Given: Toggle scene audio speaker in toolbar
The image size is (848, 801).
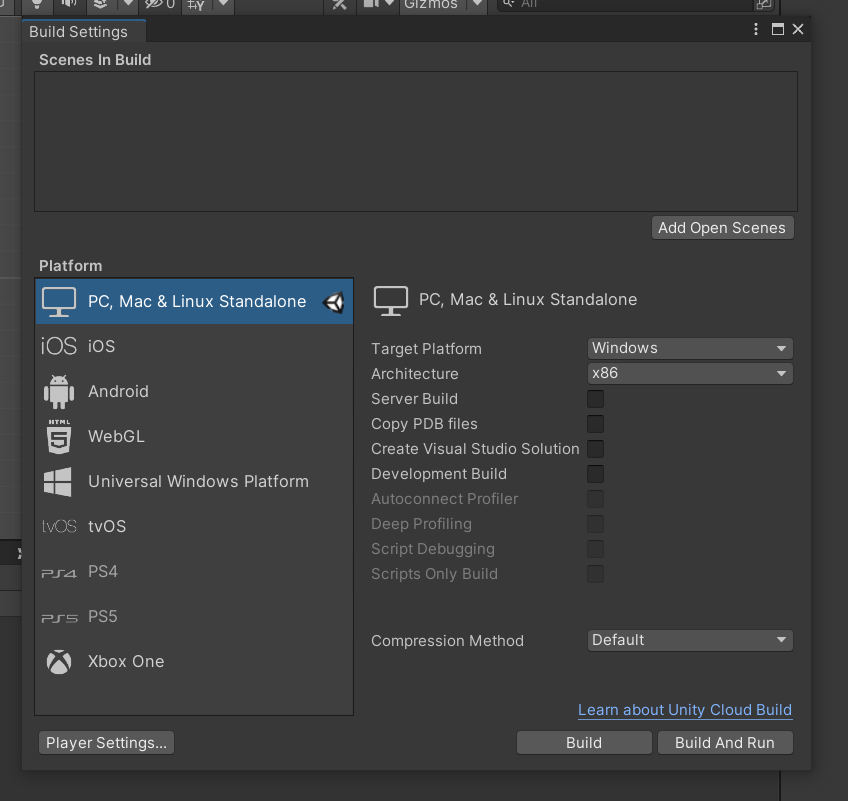Looking at the screenshot, I should (69, 4).
